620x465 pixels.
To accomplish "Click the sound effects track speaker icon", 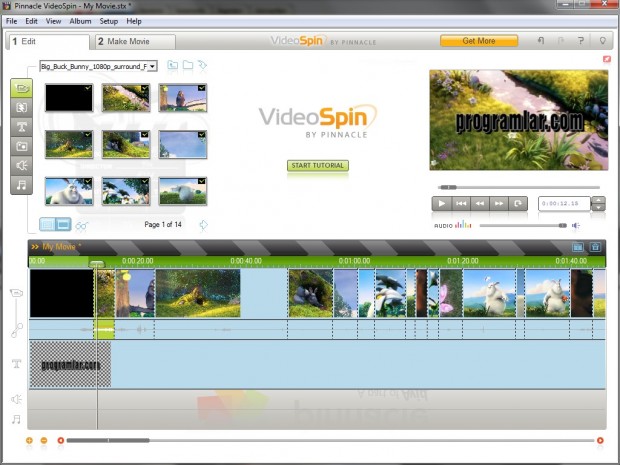I will pos(16,399).
